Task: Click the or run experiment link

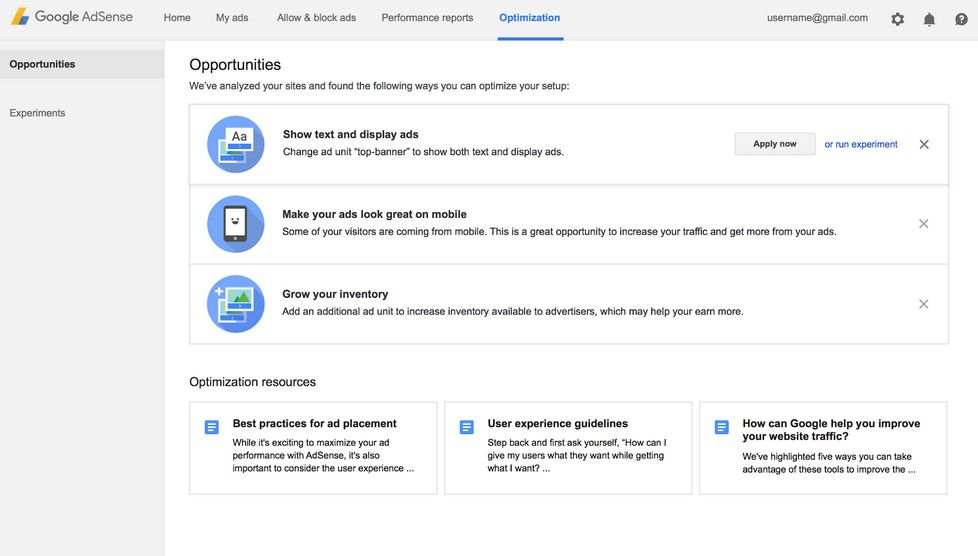Action: point(861,144)
